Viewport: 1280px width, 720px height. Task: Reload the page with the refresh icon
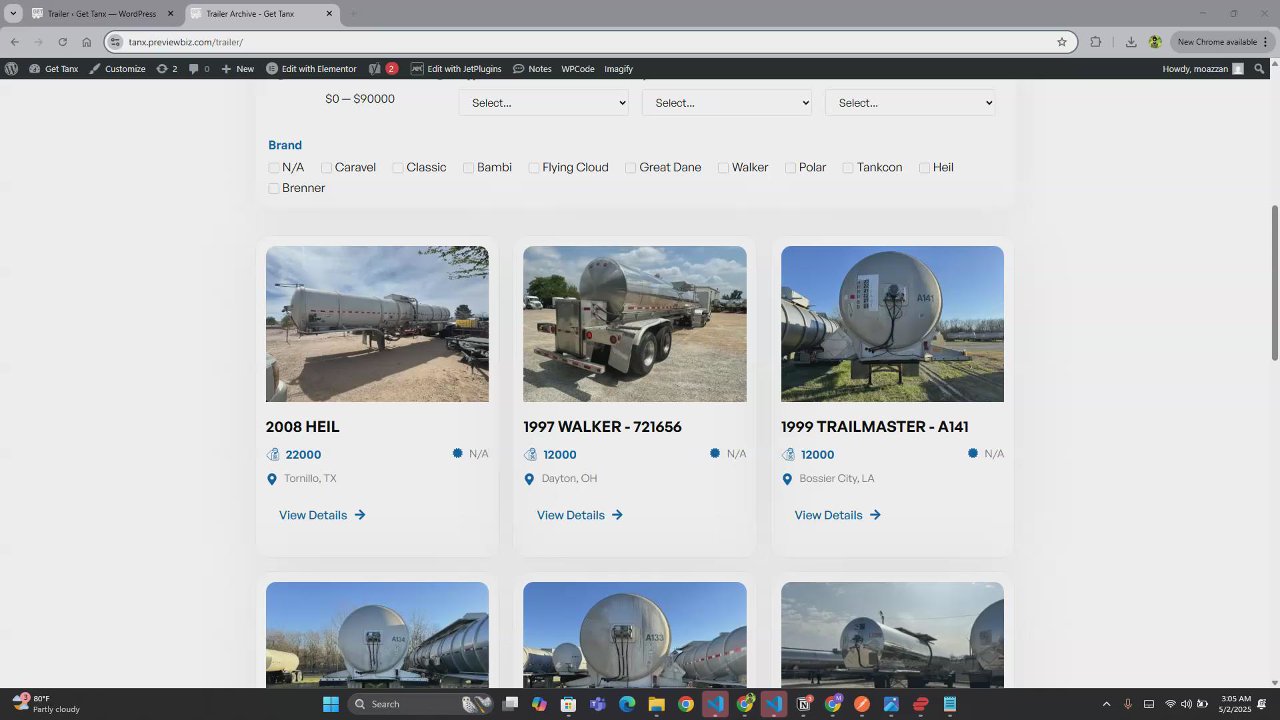pos(62,42)
